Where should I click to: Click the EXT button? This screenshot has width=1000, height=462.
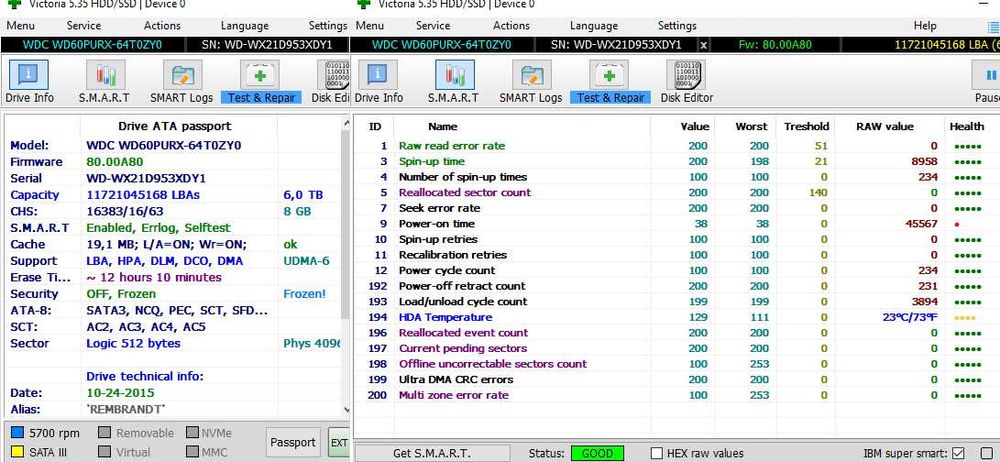click(339, 443)
